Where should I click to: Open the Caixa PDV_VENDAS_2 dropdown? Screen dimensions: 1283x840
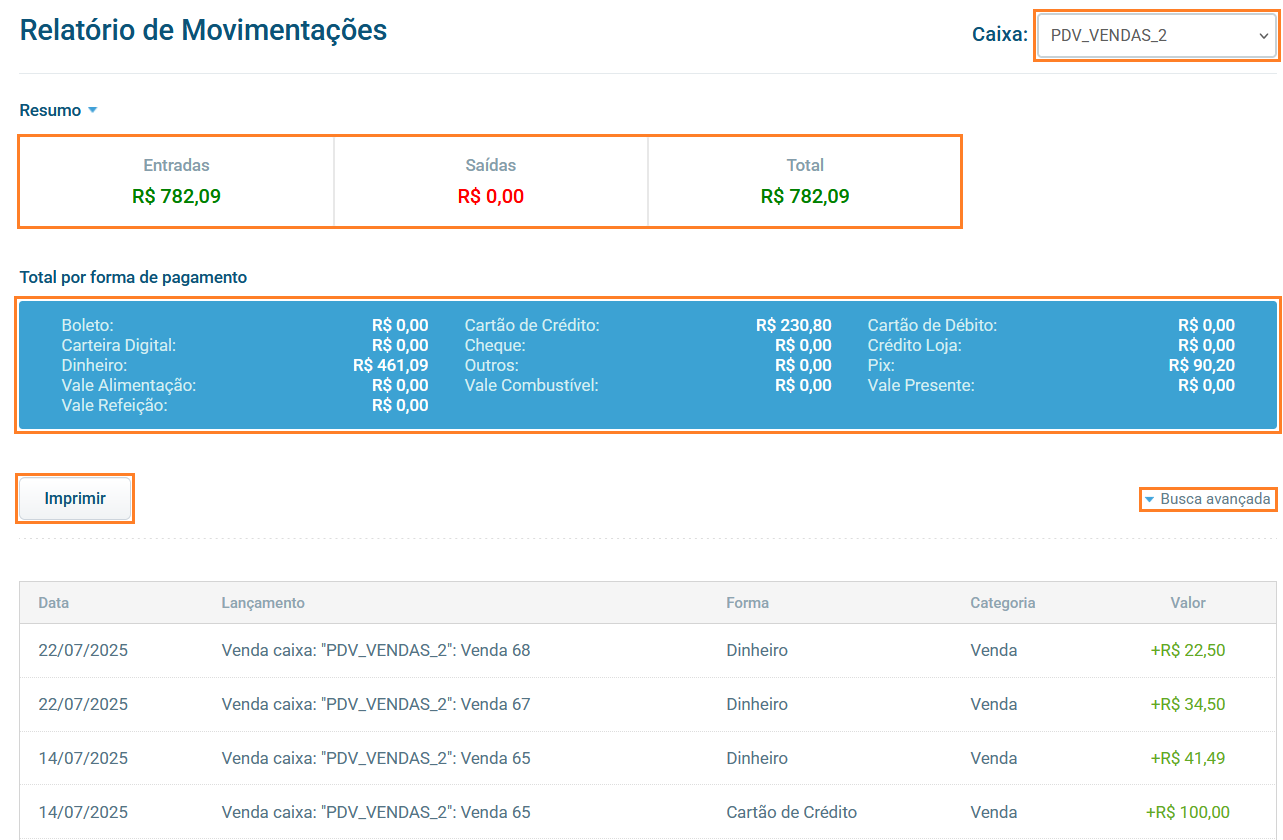pyautogui.click(x=1156, y=36)
